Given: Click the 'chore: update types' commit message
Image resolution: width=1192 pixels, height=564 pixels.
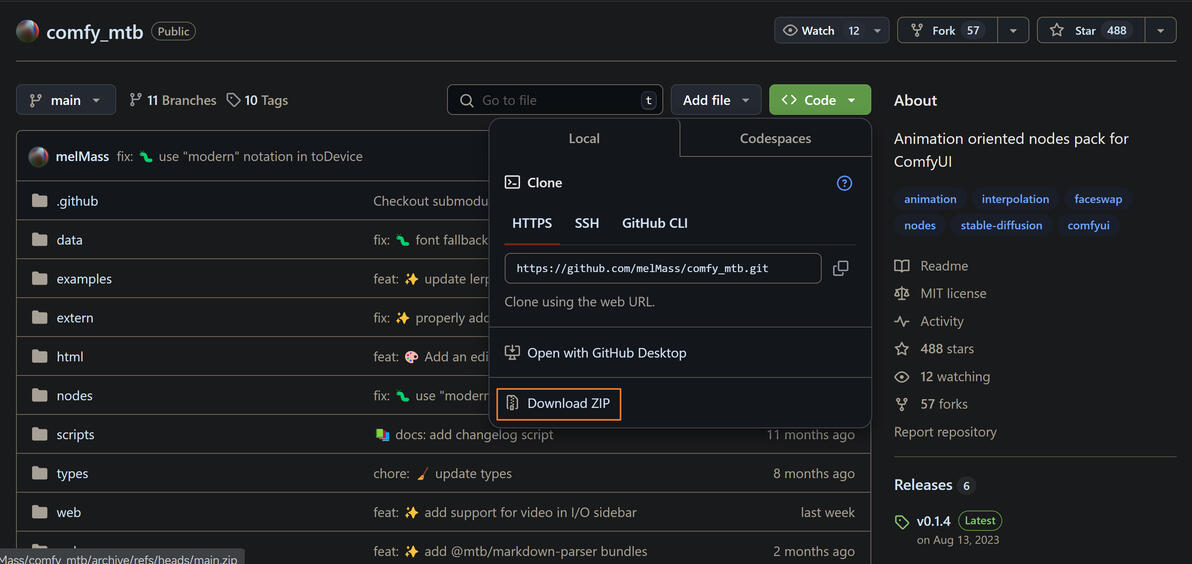Looking at the screenshot, I should pos(442,474).
